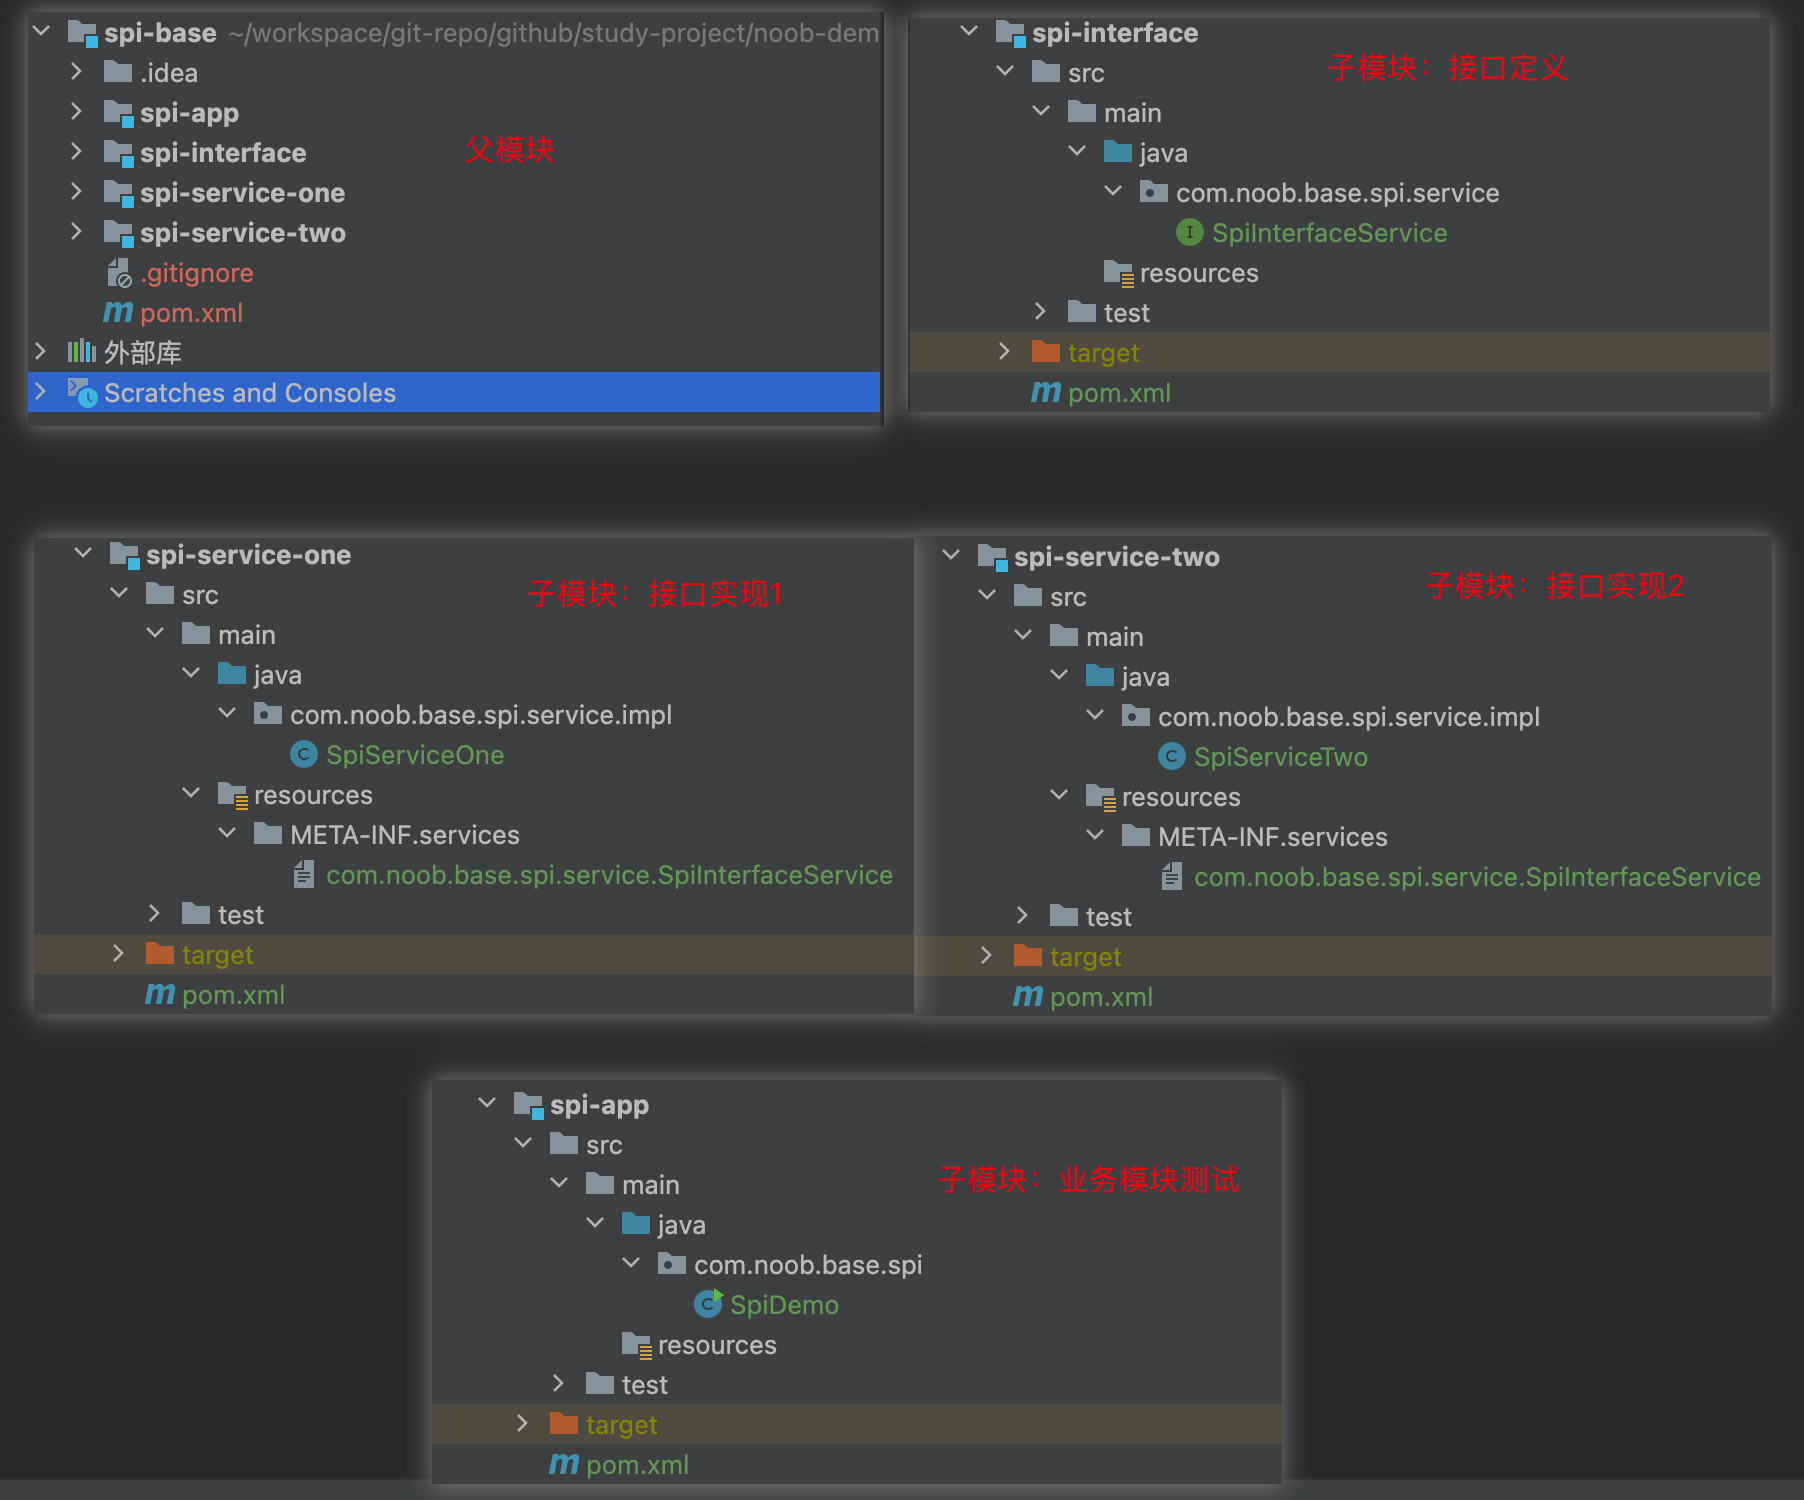1804x1500 pixels.
Task: Select src folder in spi-service-one panel
Action: pyautogui.click(x=200, y=595)
